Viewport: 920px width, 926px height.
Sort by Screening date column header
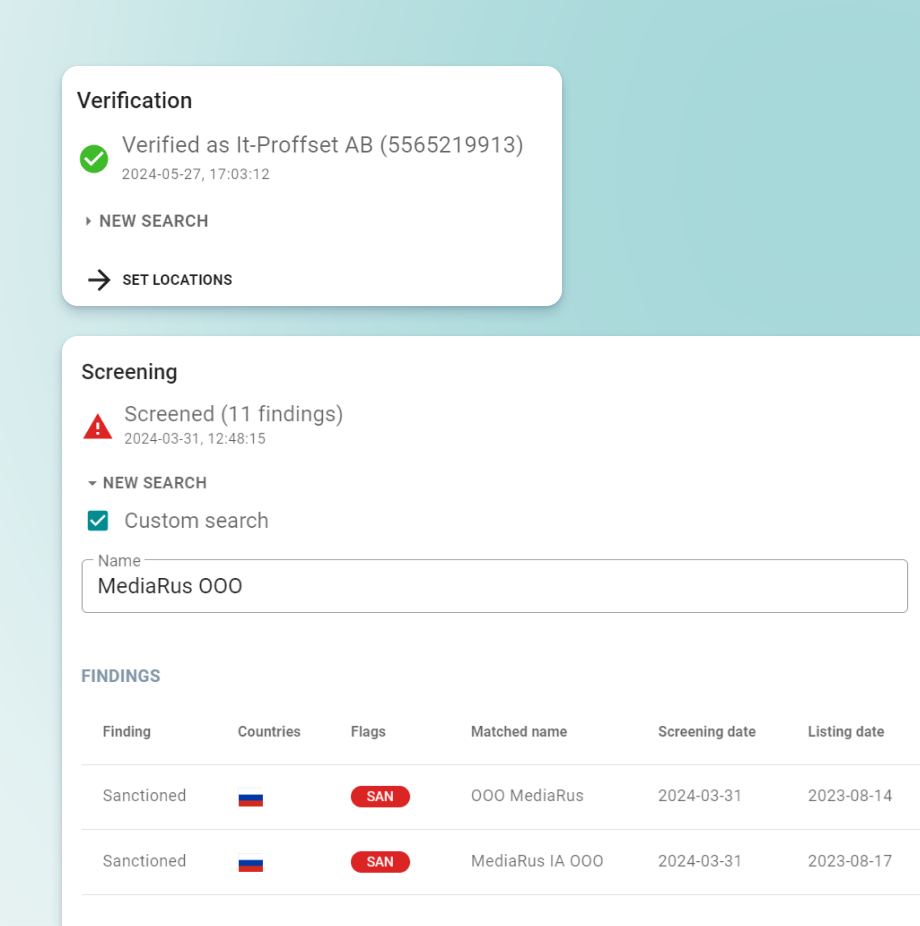pos(707,732)
